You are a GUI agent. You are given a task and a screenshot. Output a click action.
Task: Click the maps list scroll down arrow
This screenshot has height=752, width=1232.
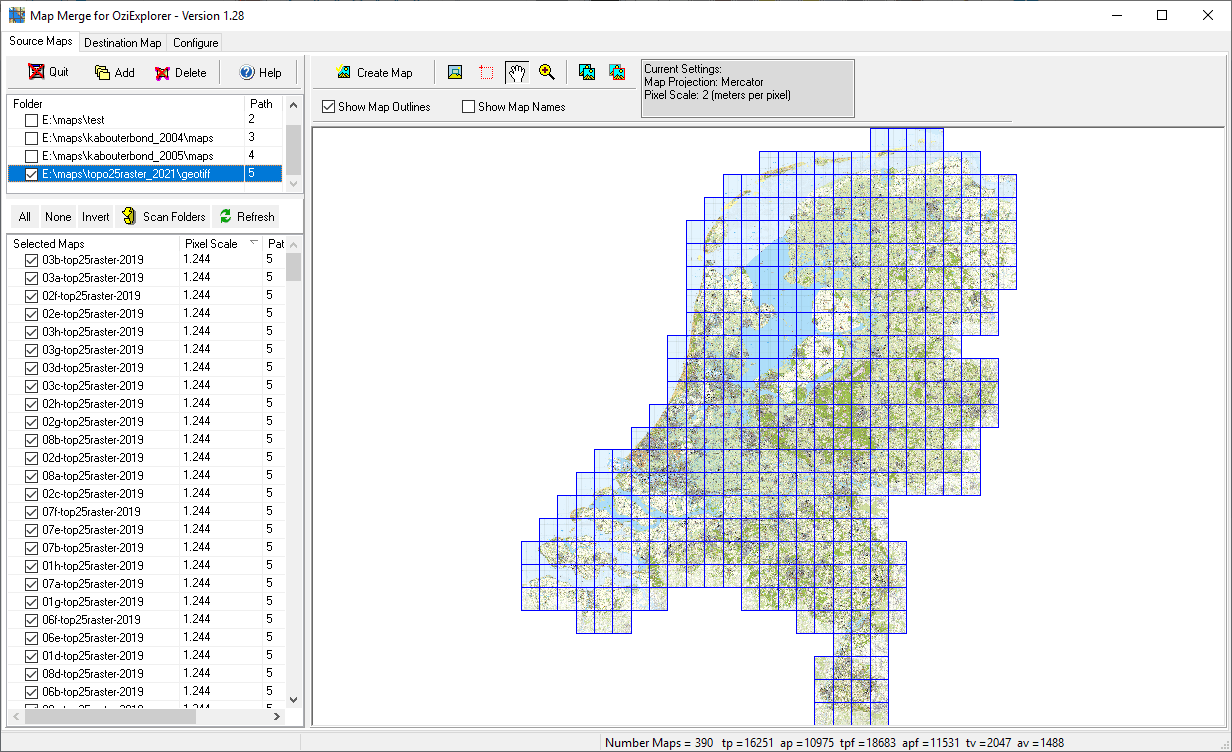[294, 700]
